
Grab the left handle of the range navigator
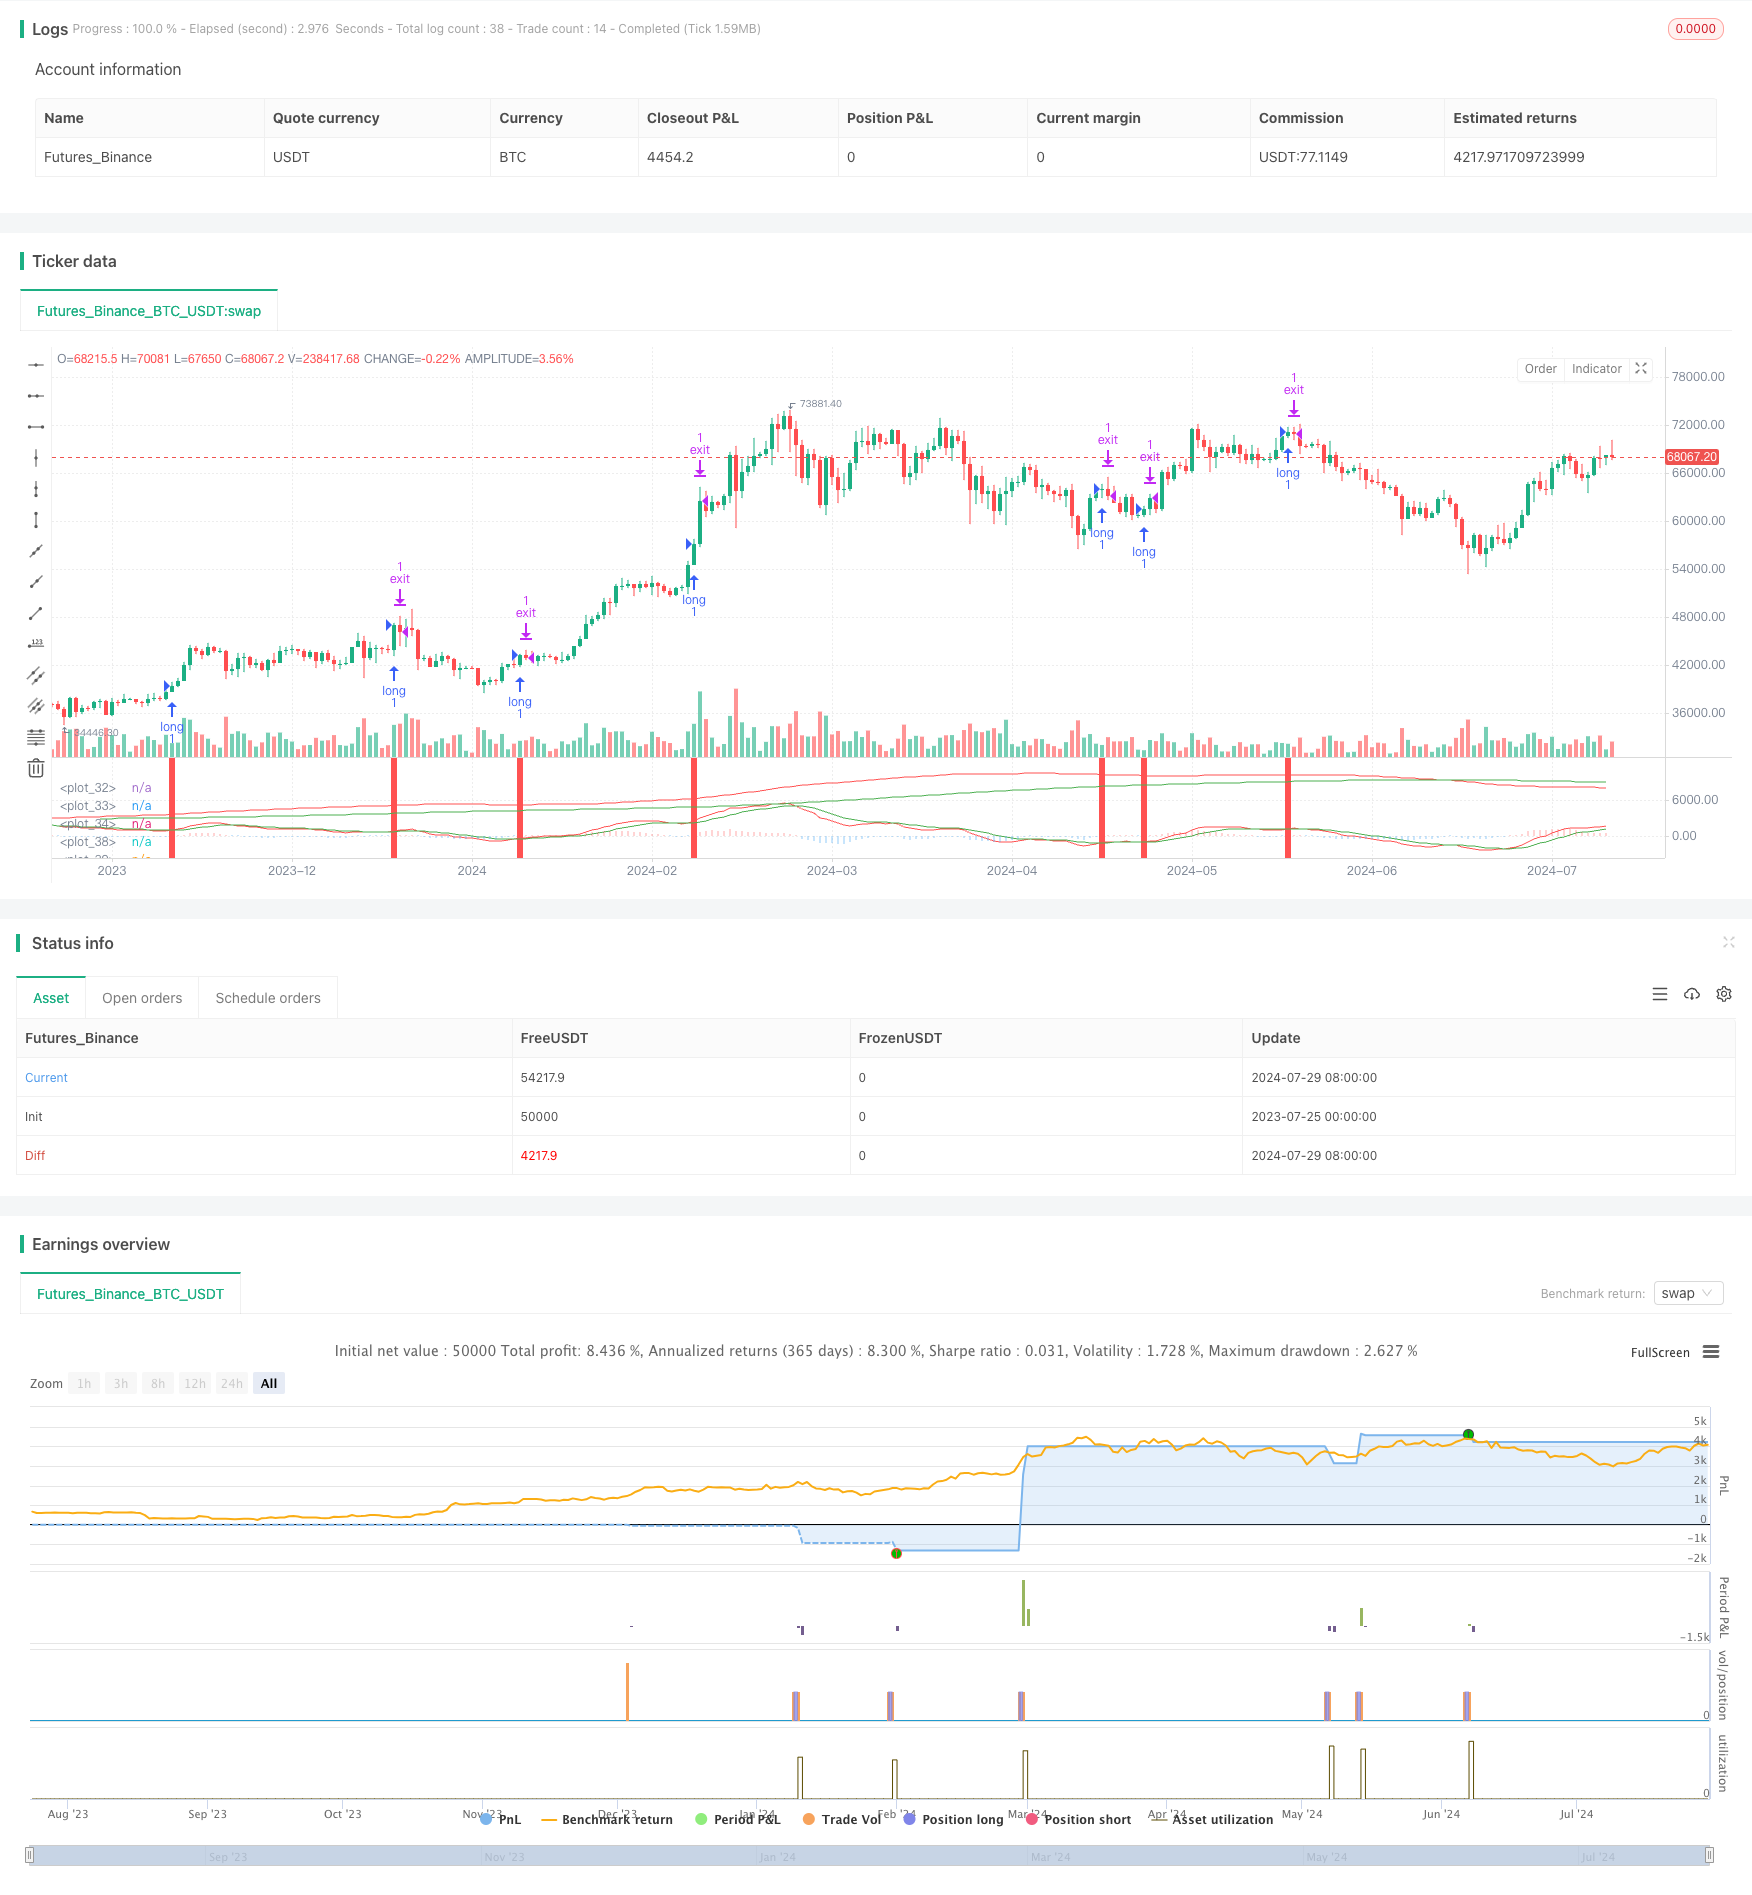30,1855
